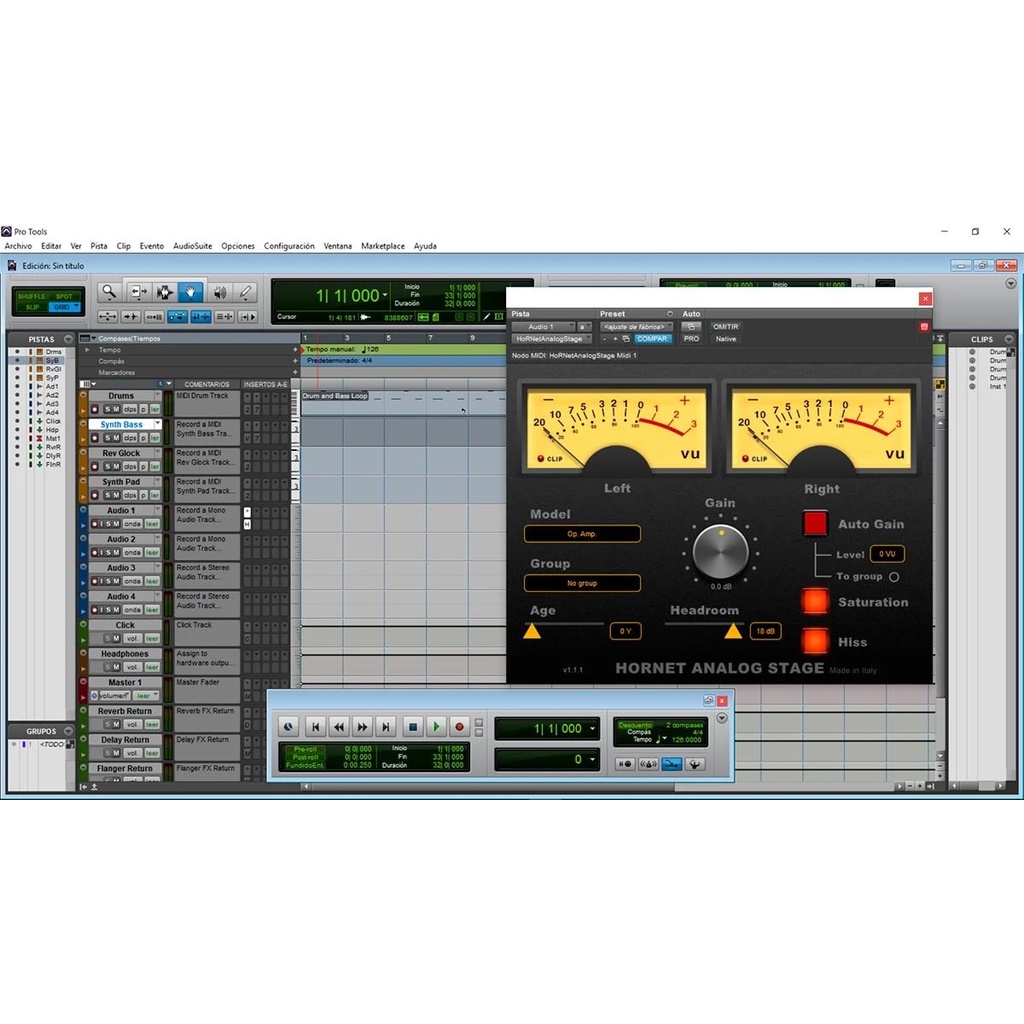Open the Archivo menu
The image size is (1024, 1024).
point(18,246)
